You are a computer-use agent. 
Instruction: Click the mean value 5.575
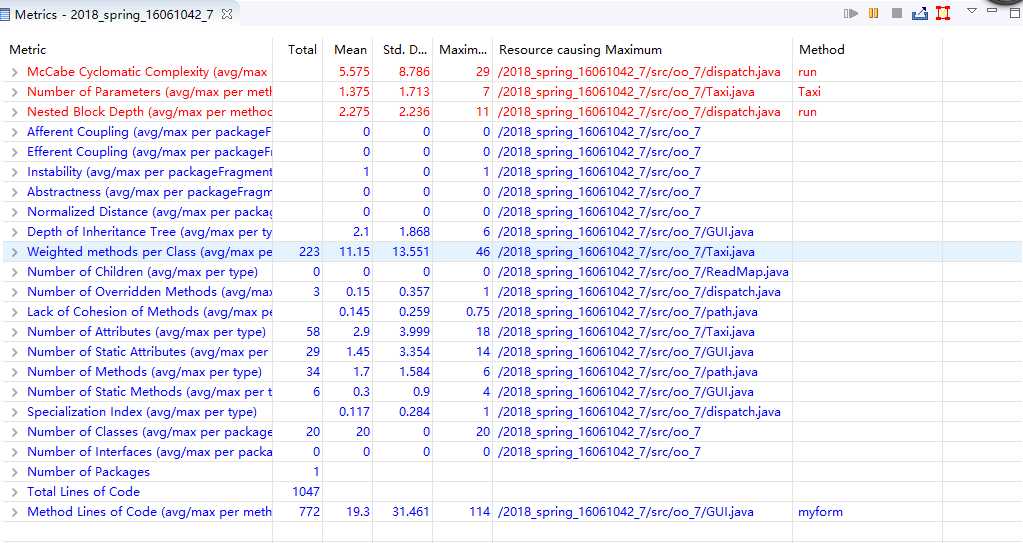tap(354, 72)
